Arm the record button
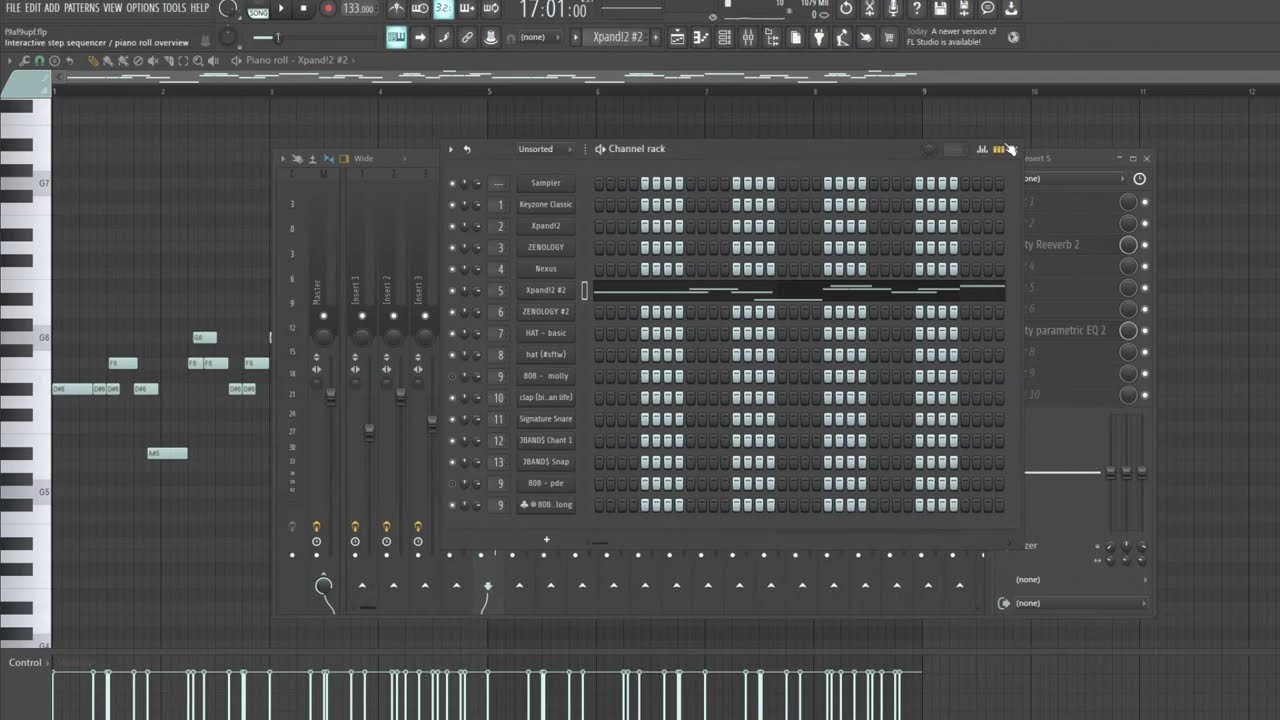This screenshot has height=720, width=1280. [x=328, y=9]
